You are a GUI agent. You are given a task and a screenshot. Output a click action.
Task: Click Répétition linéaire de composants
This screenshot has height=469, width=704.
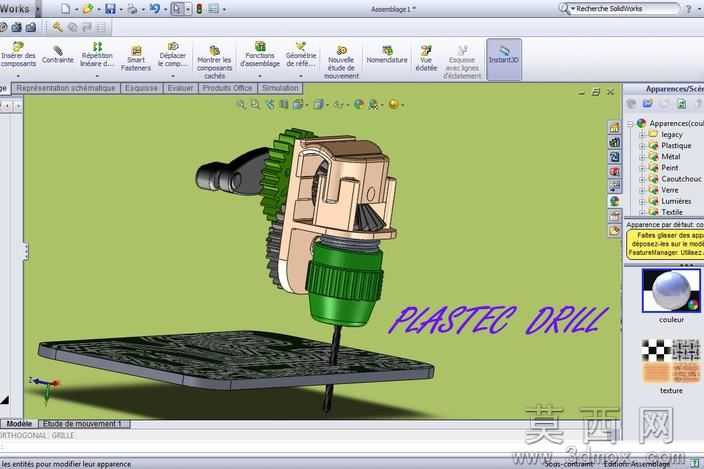click(97, 55)
